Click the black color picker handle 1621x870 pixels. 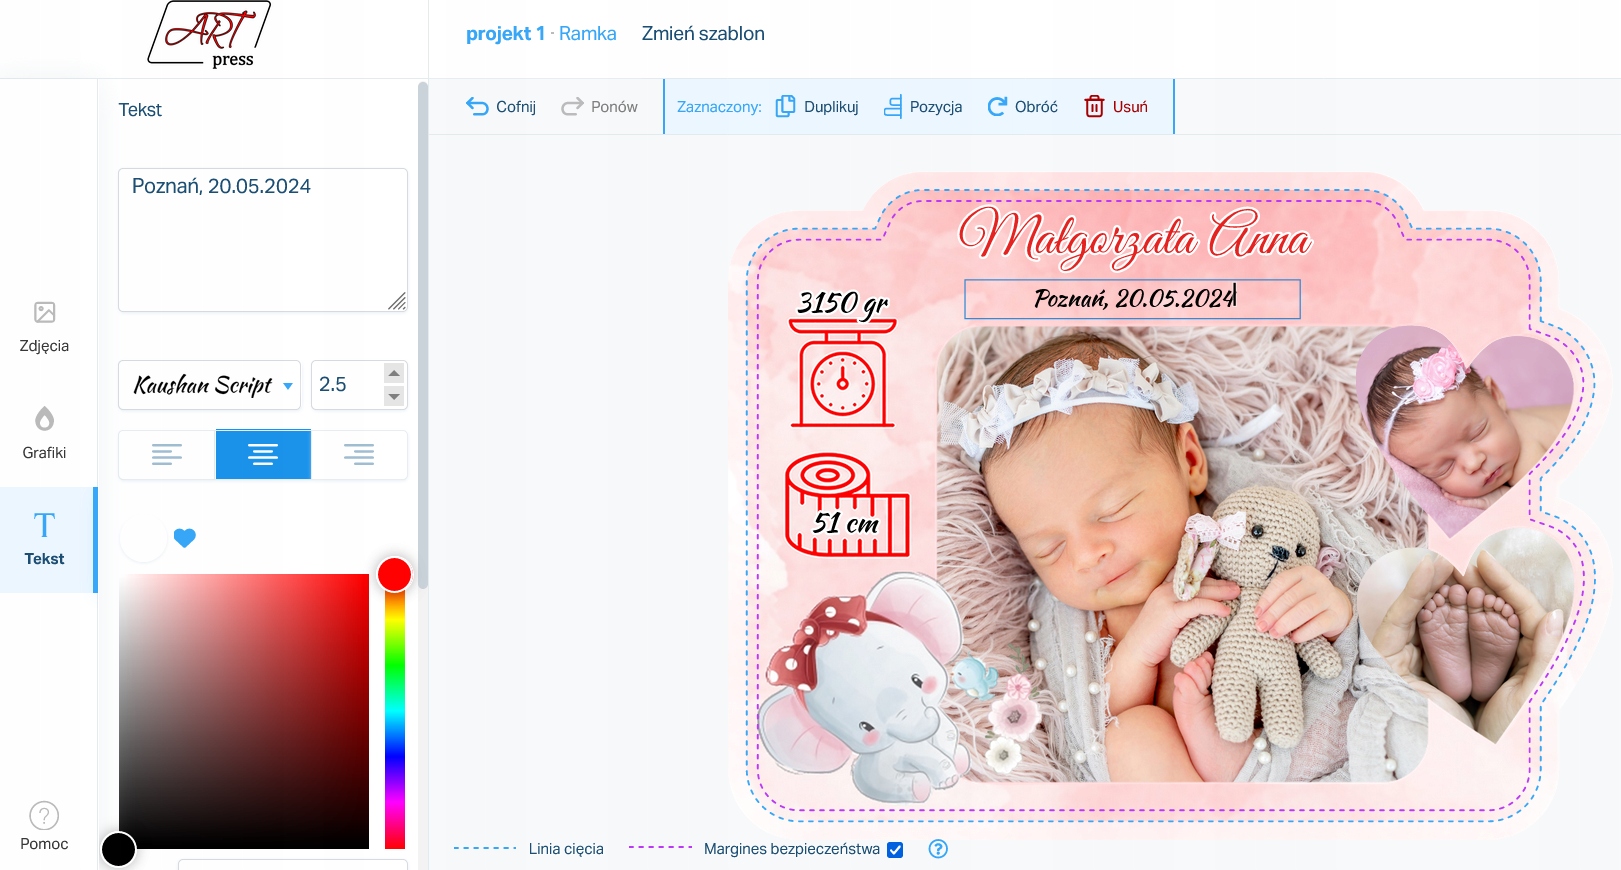[118, 849]
